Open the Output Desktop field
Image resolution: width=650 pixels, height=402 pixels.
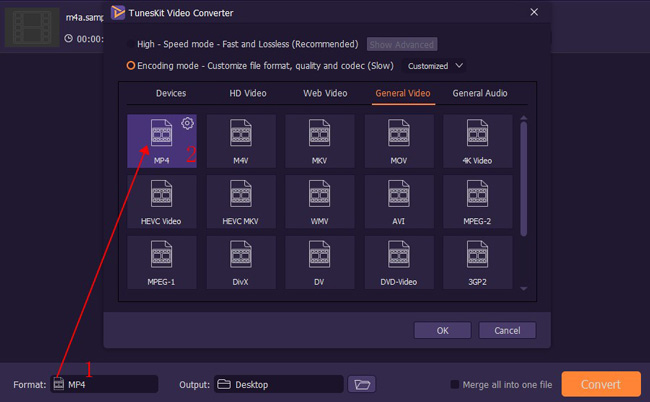pyautogui.click(x=279, y=384)
